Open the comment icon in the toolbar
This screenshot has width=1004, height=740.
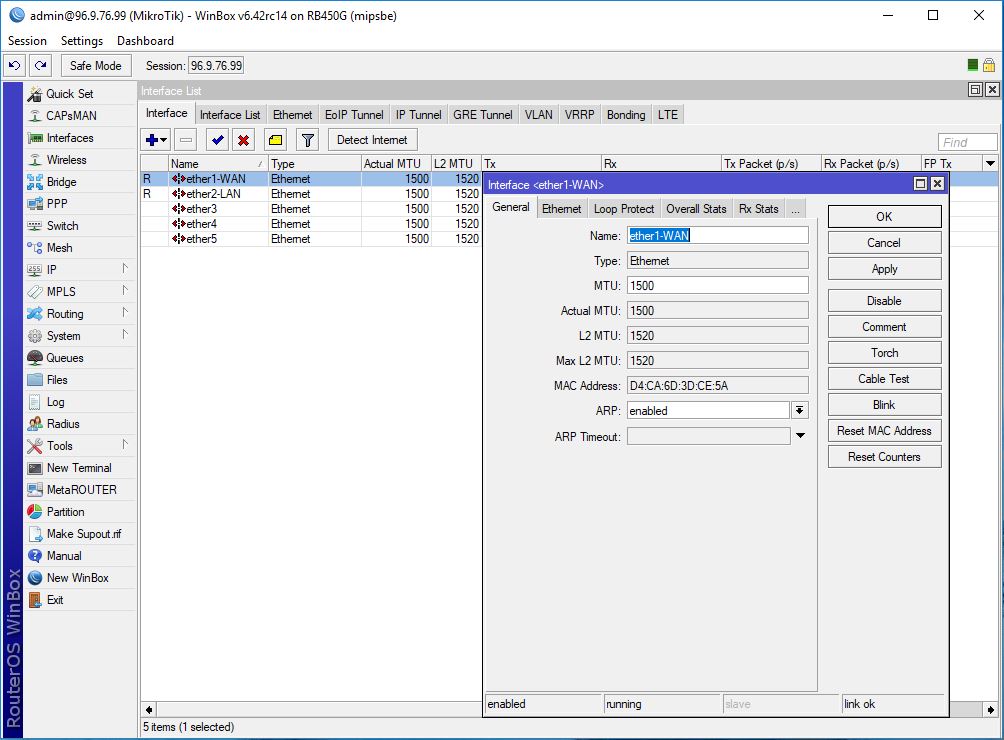click(277, 139)
